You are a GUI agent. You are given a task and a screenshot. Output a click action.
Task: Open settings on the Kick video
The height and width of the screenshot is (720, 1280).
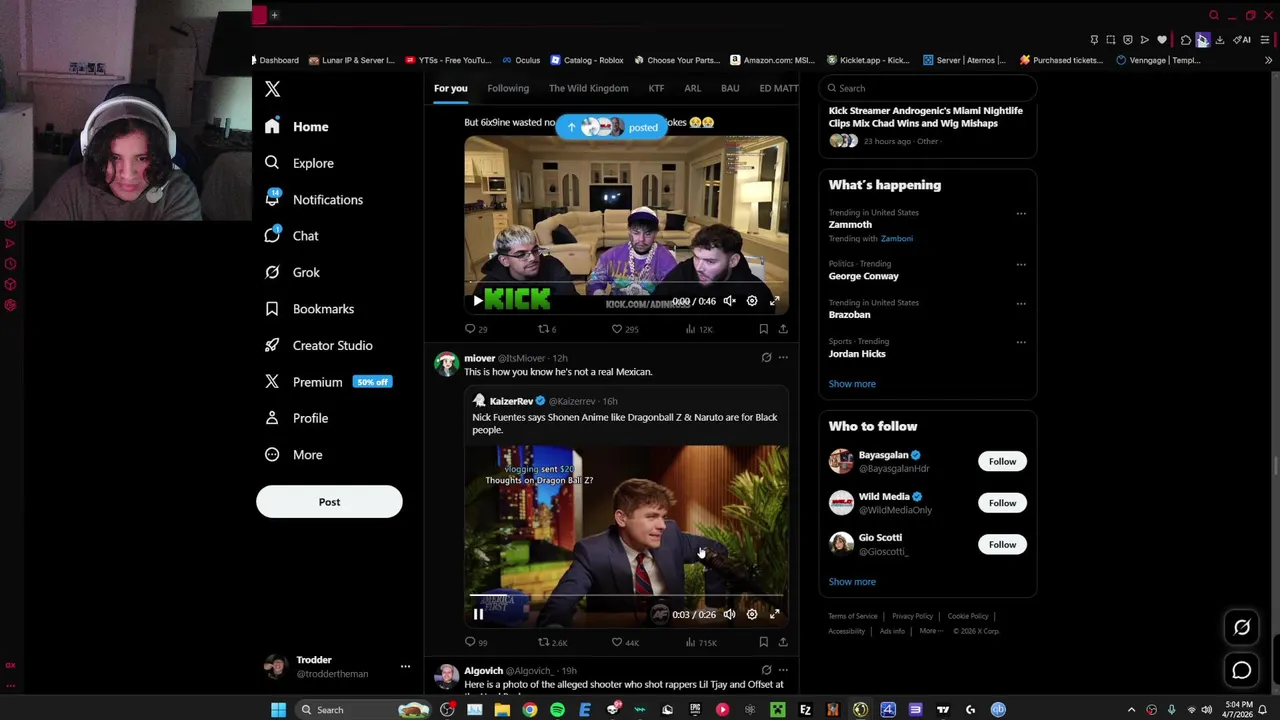point(752,301)
